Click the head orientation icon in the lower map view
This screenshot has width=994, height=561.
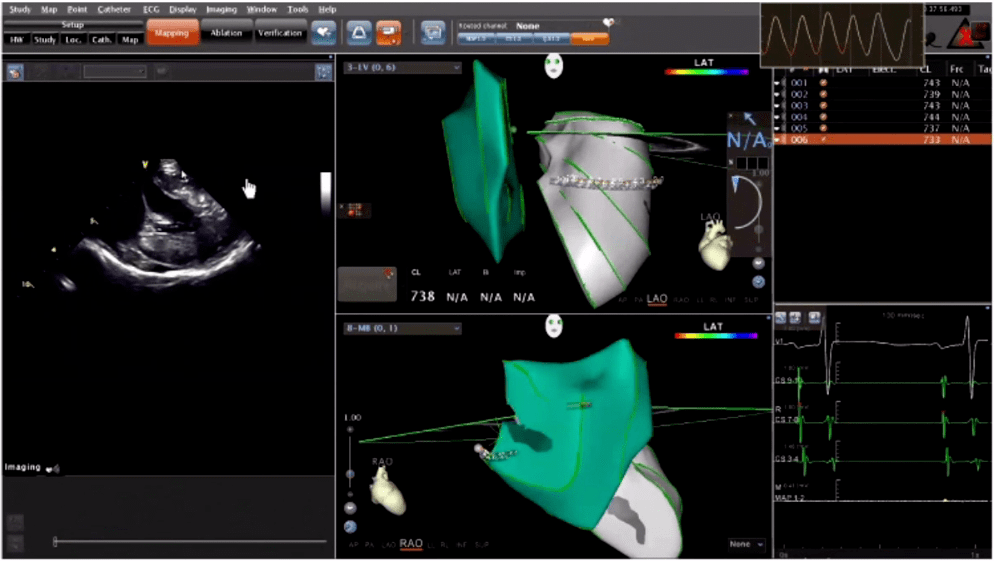[x=552, y=327]
